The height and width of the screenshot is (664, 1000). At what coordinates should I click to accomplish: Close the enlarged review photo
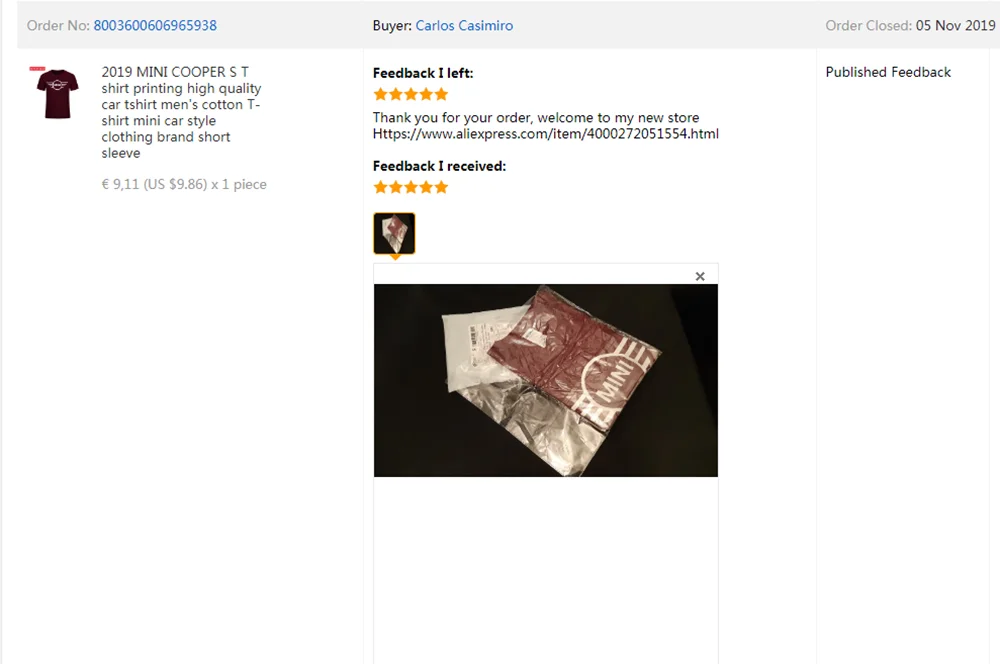(x=700, y=276)
